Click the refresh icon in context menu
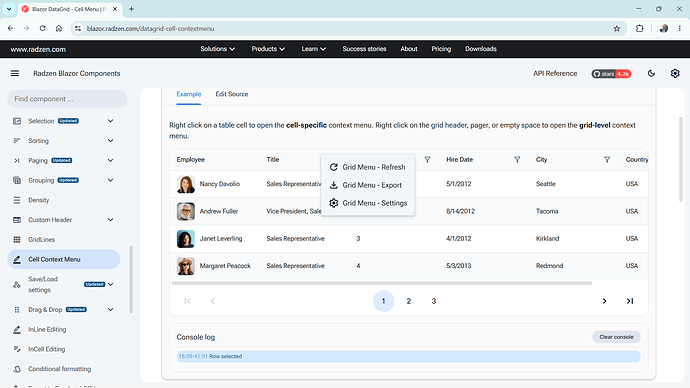 coord(334,167)
